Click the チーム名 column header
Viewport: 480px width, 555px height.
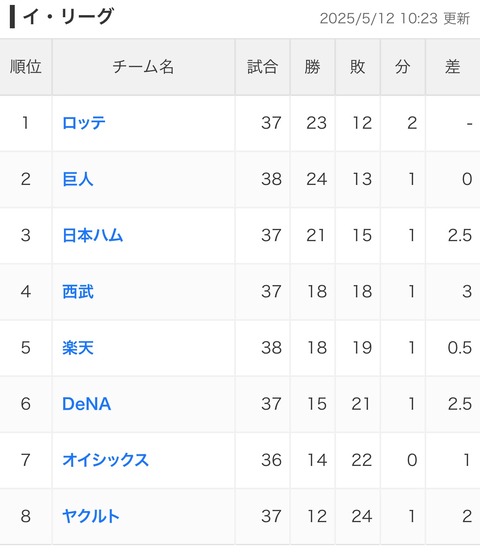tap(143, 67)
